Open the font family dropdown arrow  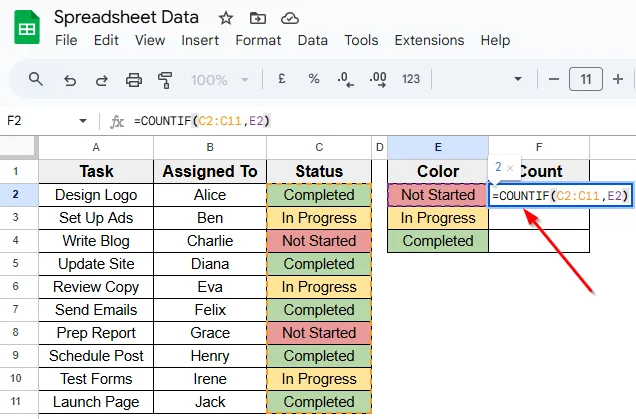coord(518,79)
